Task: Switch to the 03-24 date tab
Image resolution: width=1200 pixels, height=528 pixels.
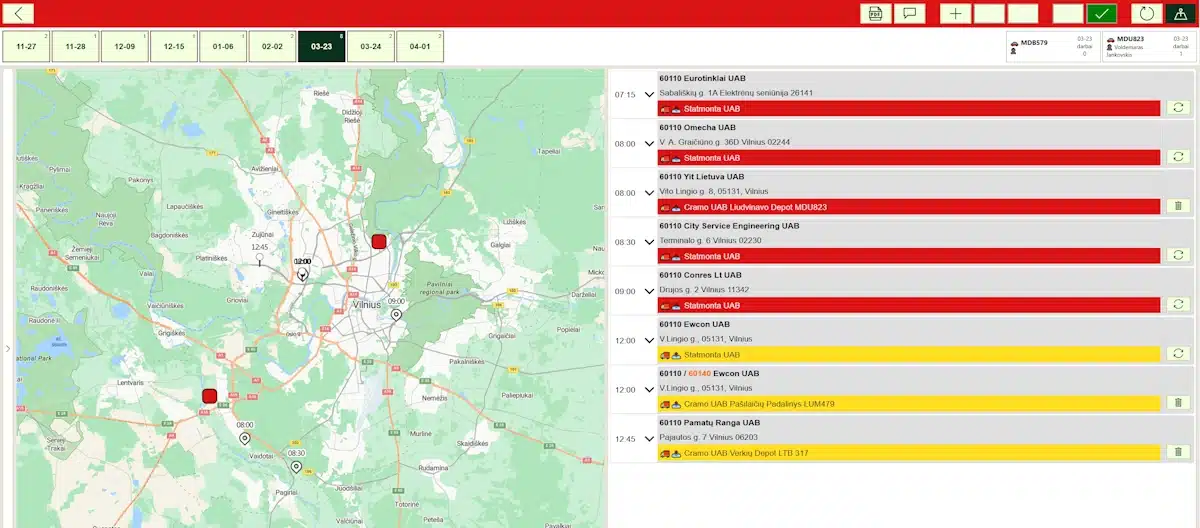Action: click(371, 46)
